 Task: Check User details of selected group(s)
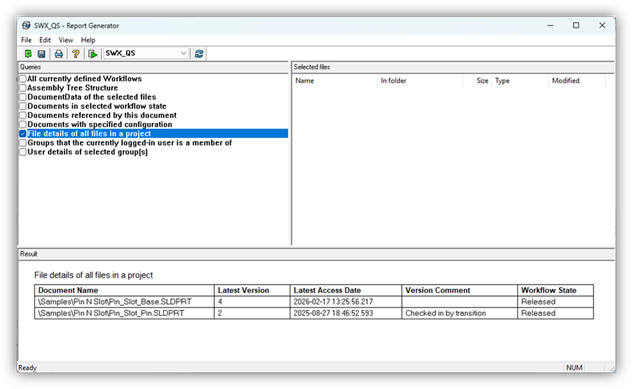pos(23,152)
